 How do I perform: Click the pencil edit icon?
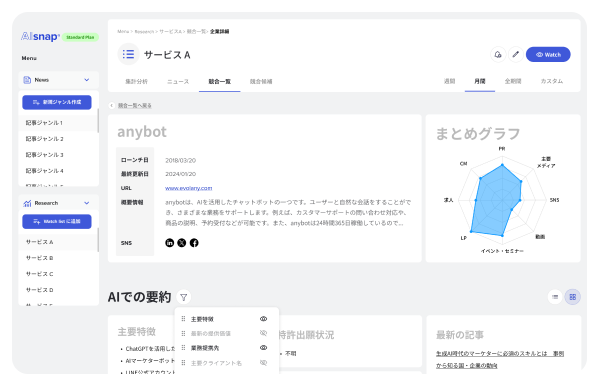(515, 55)
